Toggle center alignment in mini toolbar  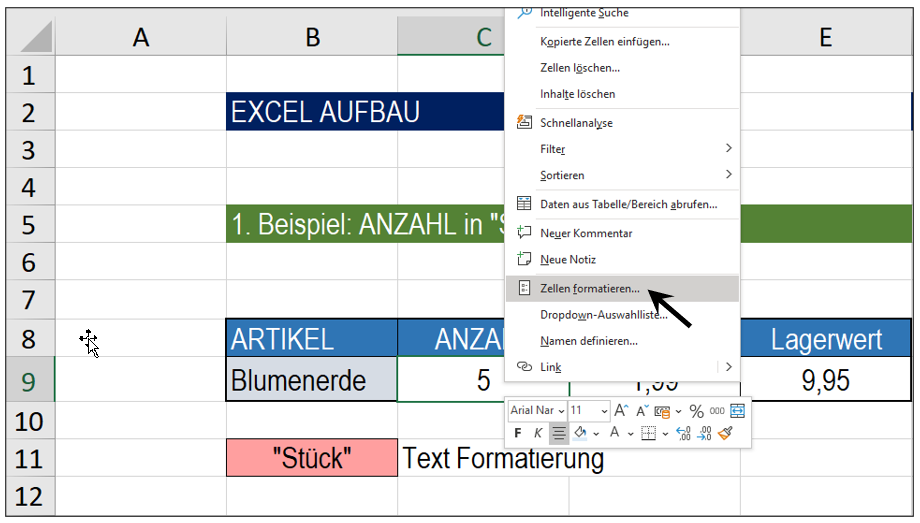coord(559,434)
